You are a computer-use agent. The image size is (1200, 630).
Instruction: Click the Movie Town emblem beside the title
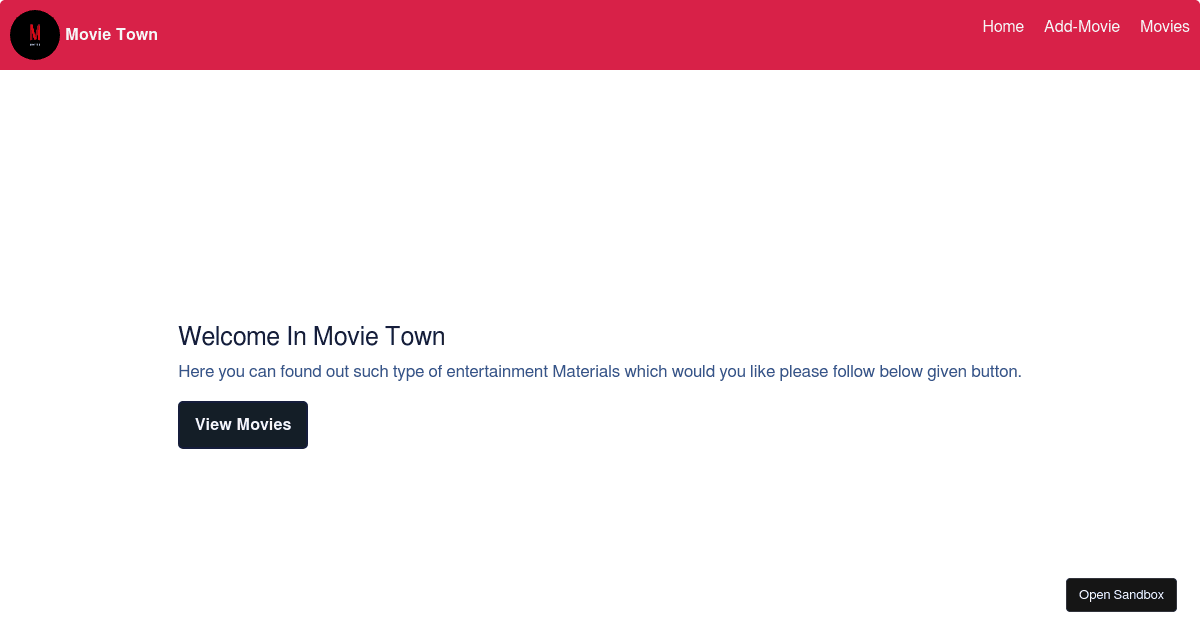pyautogui.click(x=35, y=34)
